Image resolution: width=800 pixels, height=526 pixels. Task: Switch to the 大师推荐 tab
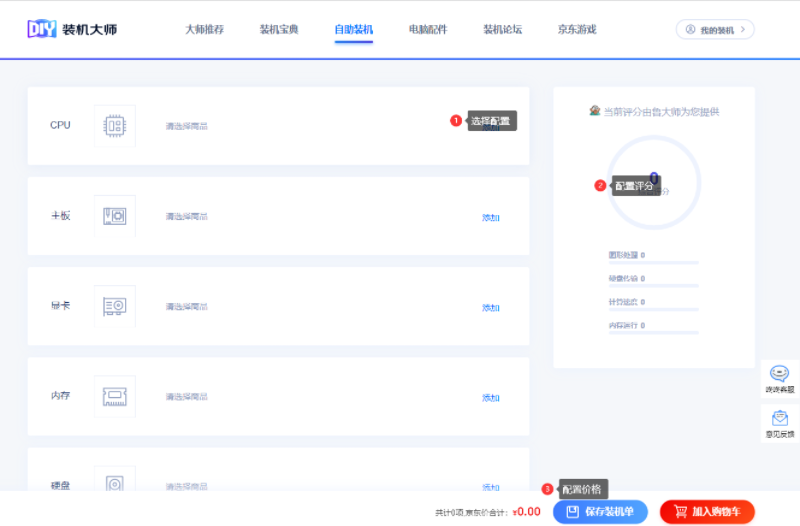[204, 30]
